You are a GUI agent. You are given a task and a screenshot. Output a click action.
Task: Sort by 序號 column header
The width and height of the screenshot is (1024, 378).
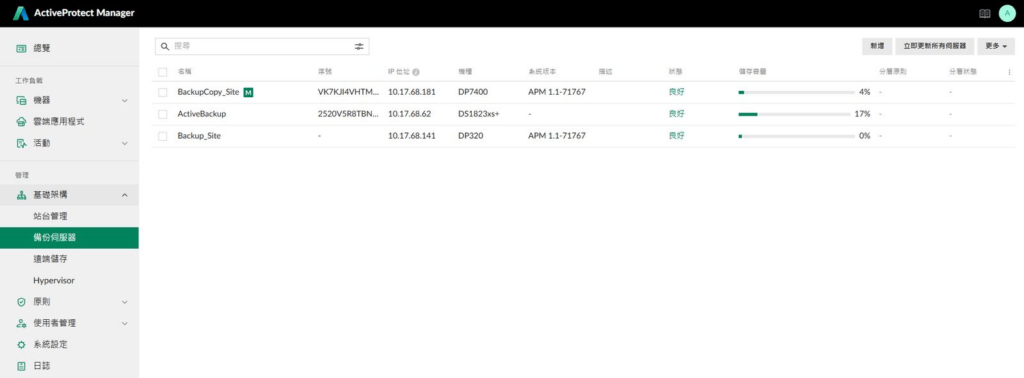click(x=325, y=72)
